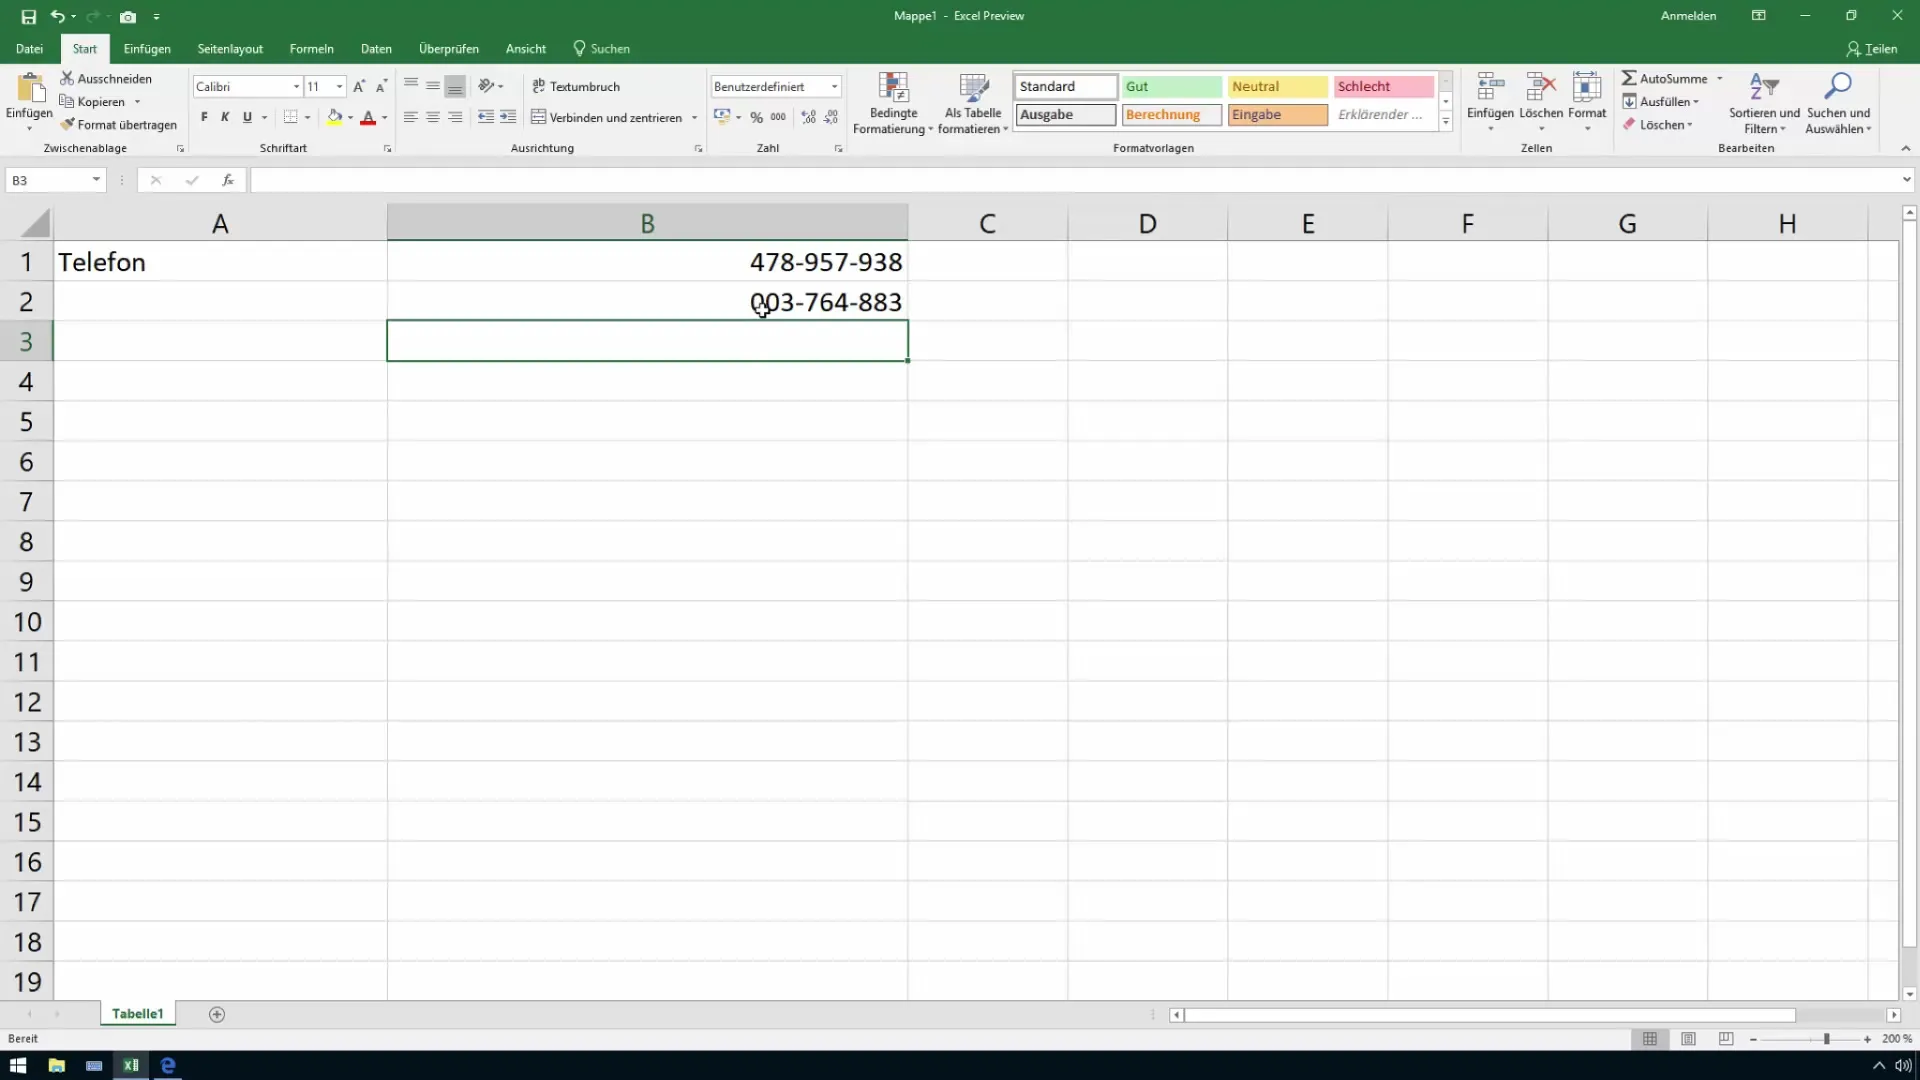Switch to Formeln tab
The image size is (1920, 1080).
(x=311, y=49)
